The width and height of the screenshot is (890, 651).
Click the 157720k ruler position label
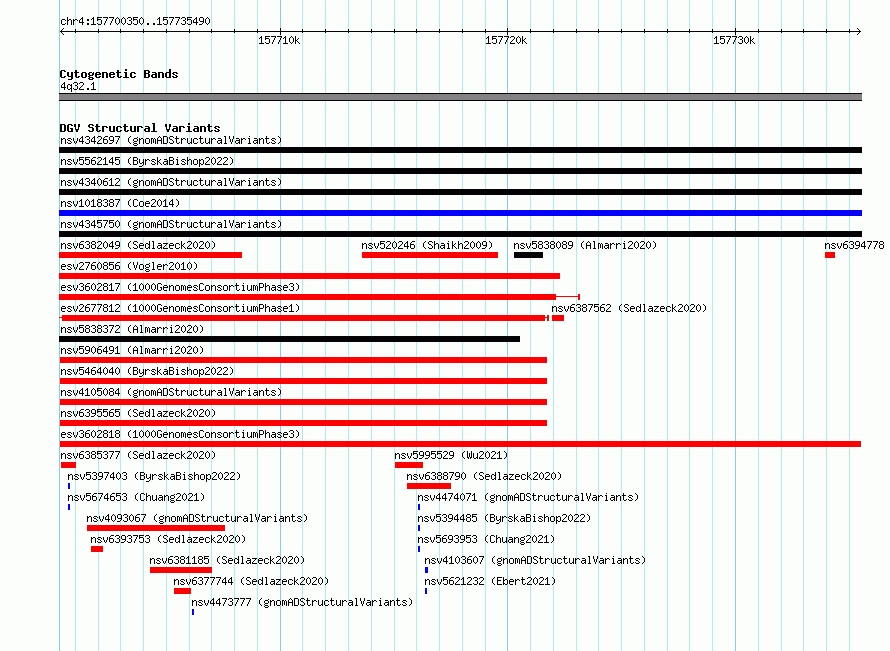pos(506,40)
